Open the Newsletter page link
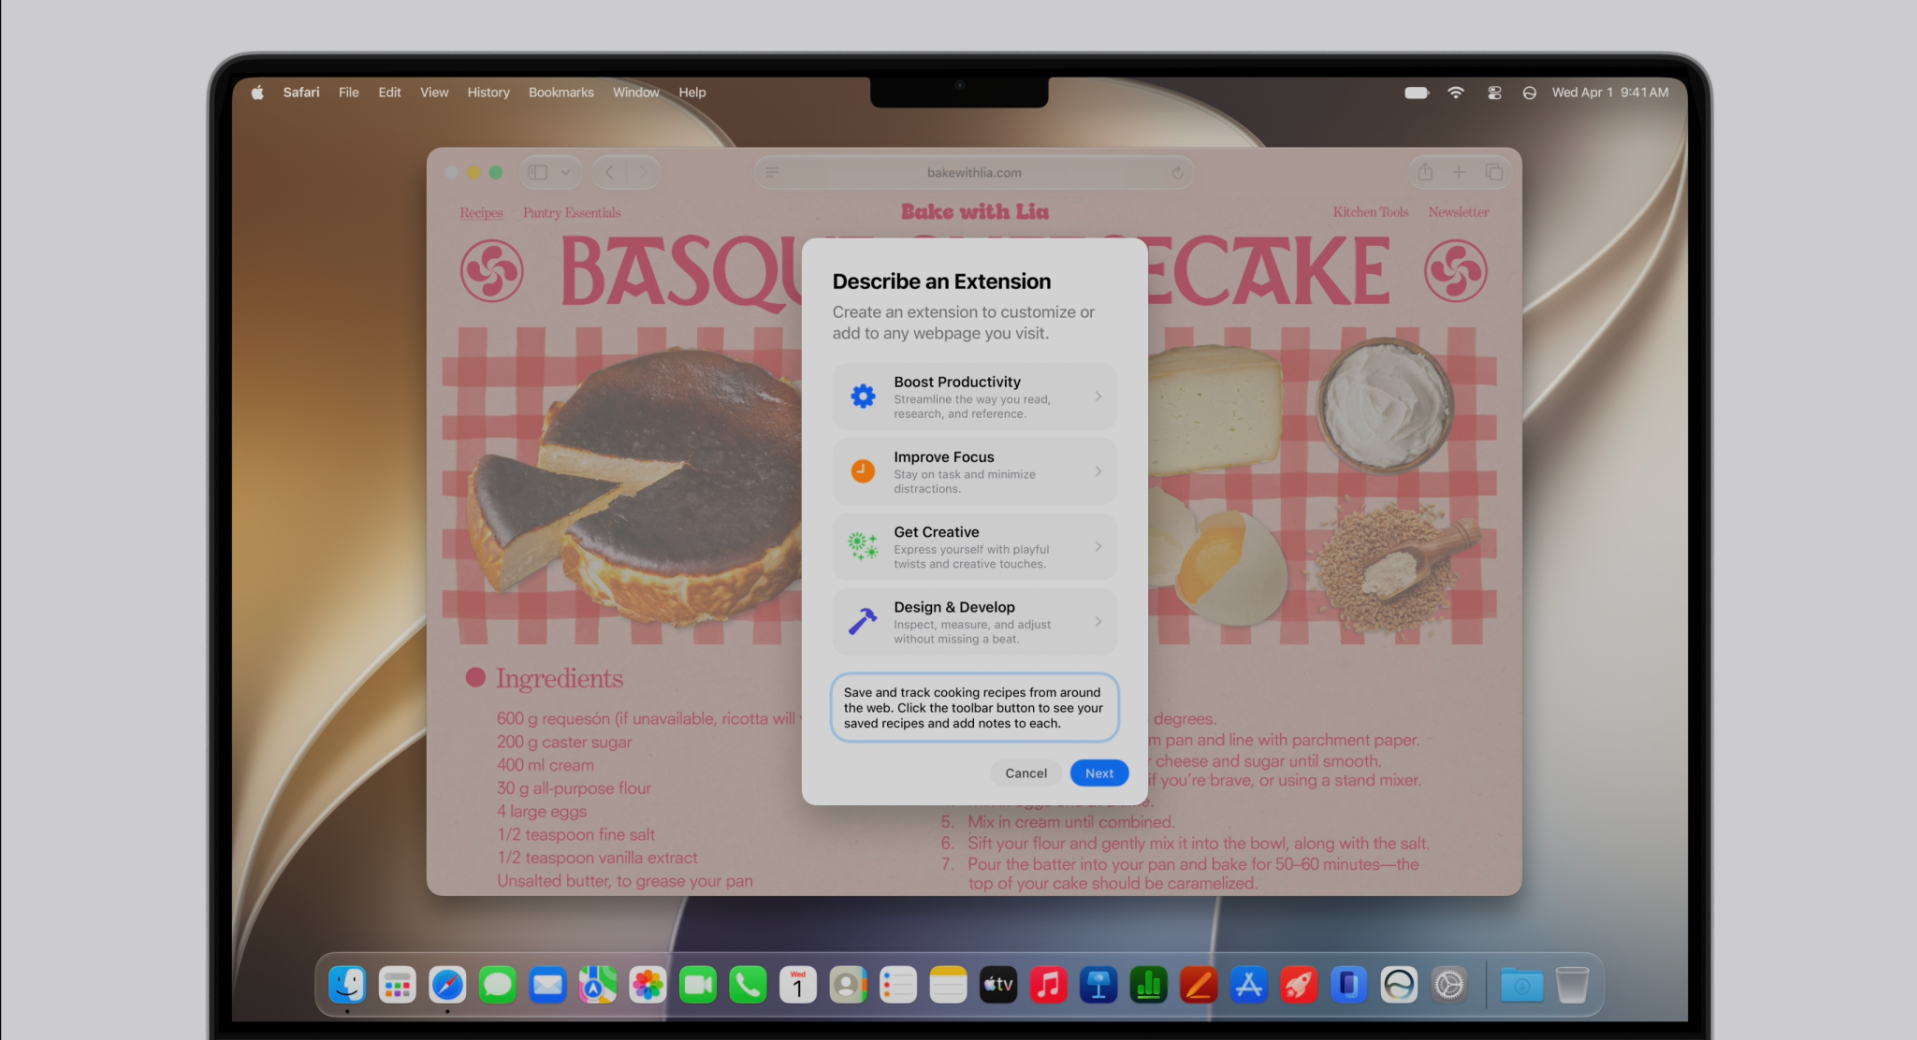The image size is (1917, 1040). [x=1458, y=212]
